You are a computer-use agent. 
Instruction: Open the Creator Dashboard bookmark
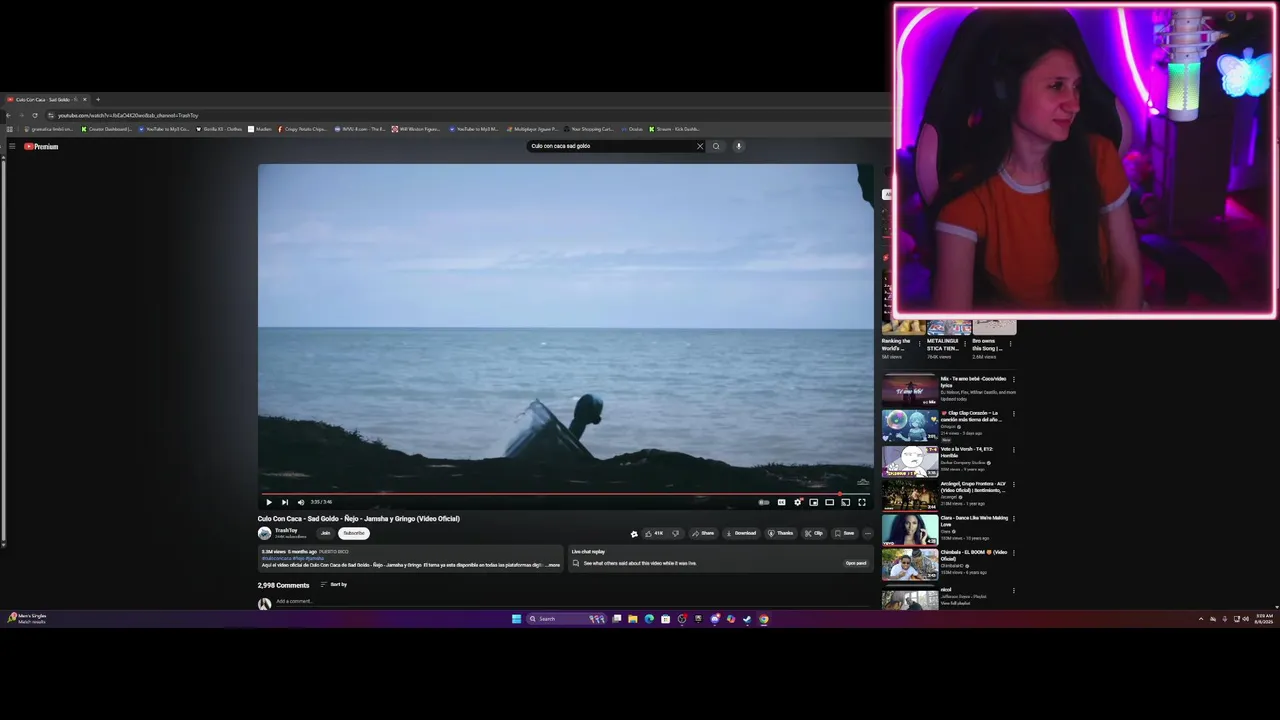(106, 129)
